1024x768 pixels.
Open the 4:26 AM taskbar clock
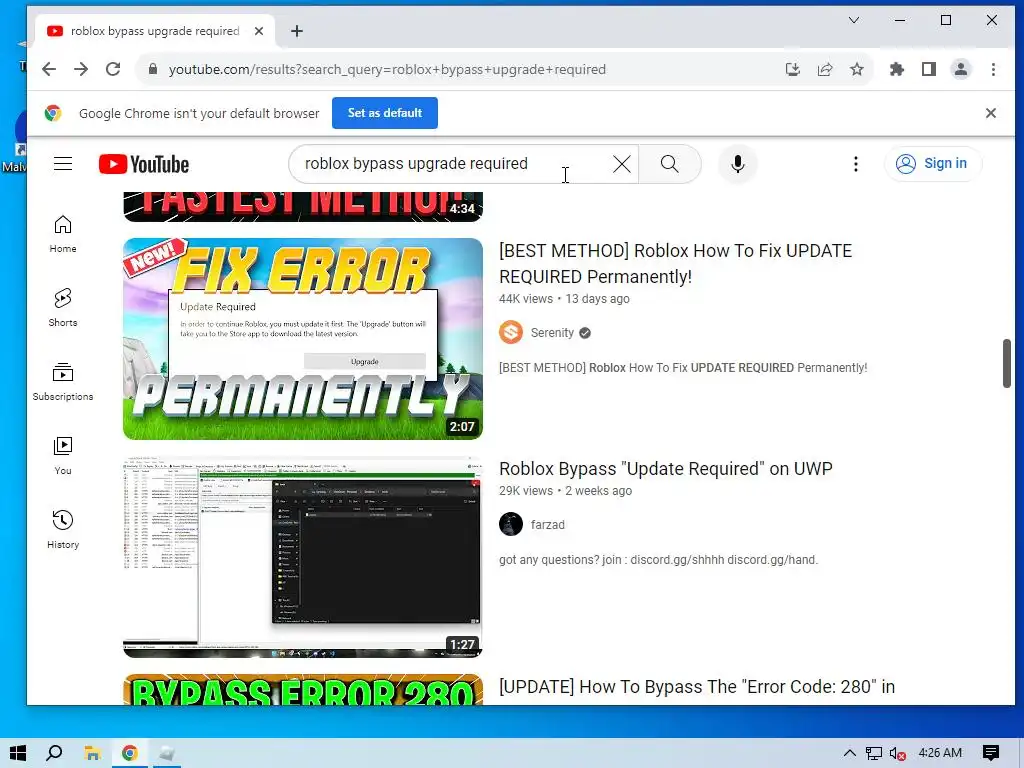pos(940,753)
